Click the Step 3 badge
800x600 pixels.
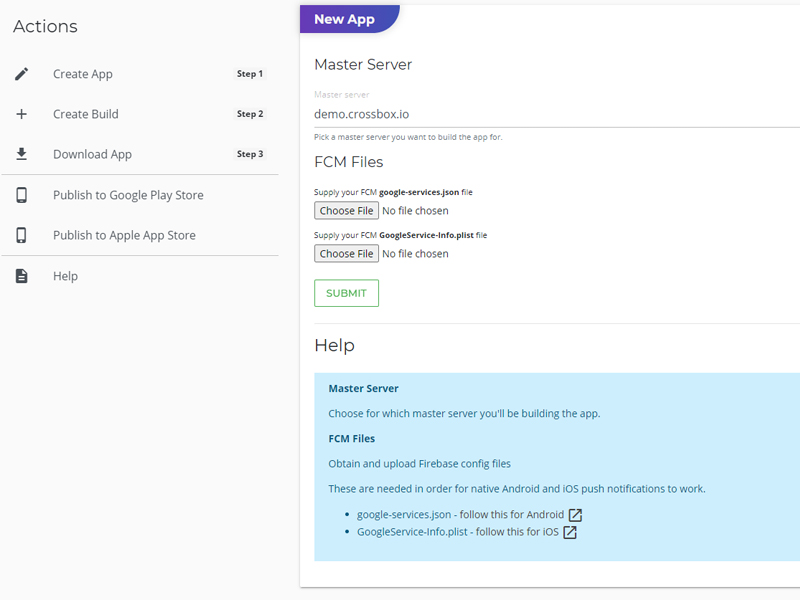249,154
